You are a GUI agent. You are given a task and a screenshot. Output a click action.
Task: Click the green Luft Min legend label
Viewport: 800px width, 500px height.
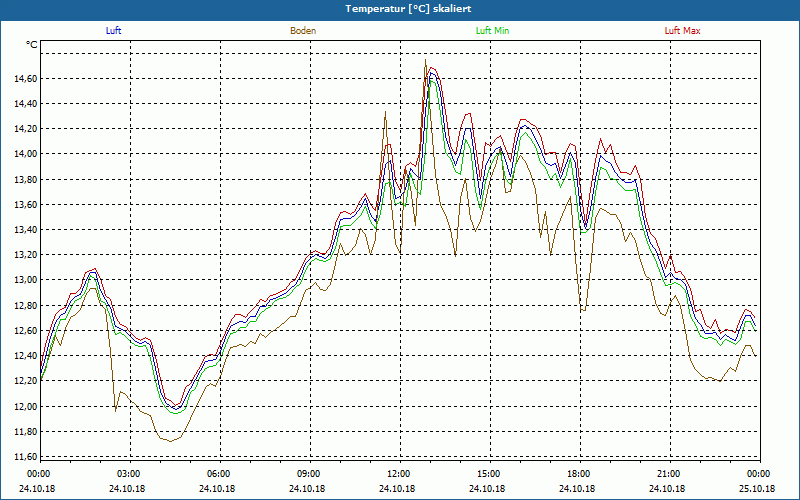[492, 31]
